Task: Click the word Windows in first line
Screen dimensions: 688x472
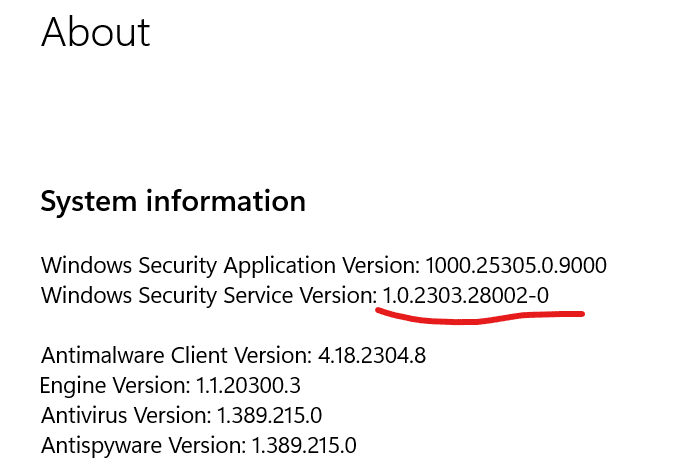Action: (x=86, y=265)
